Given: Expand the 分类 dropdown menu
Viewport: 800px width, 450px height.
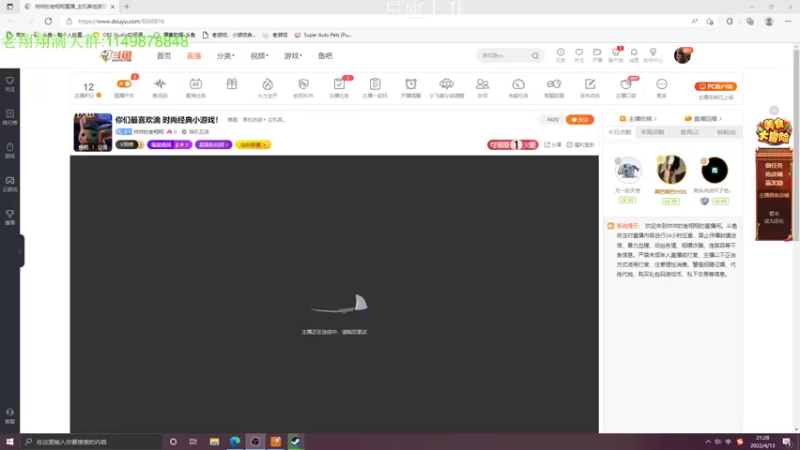Looking at the screenshot, I should pyautogui.click(x=226, y=56).
